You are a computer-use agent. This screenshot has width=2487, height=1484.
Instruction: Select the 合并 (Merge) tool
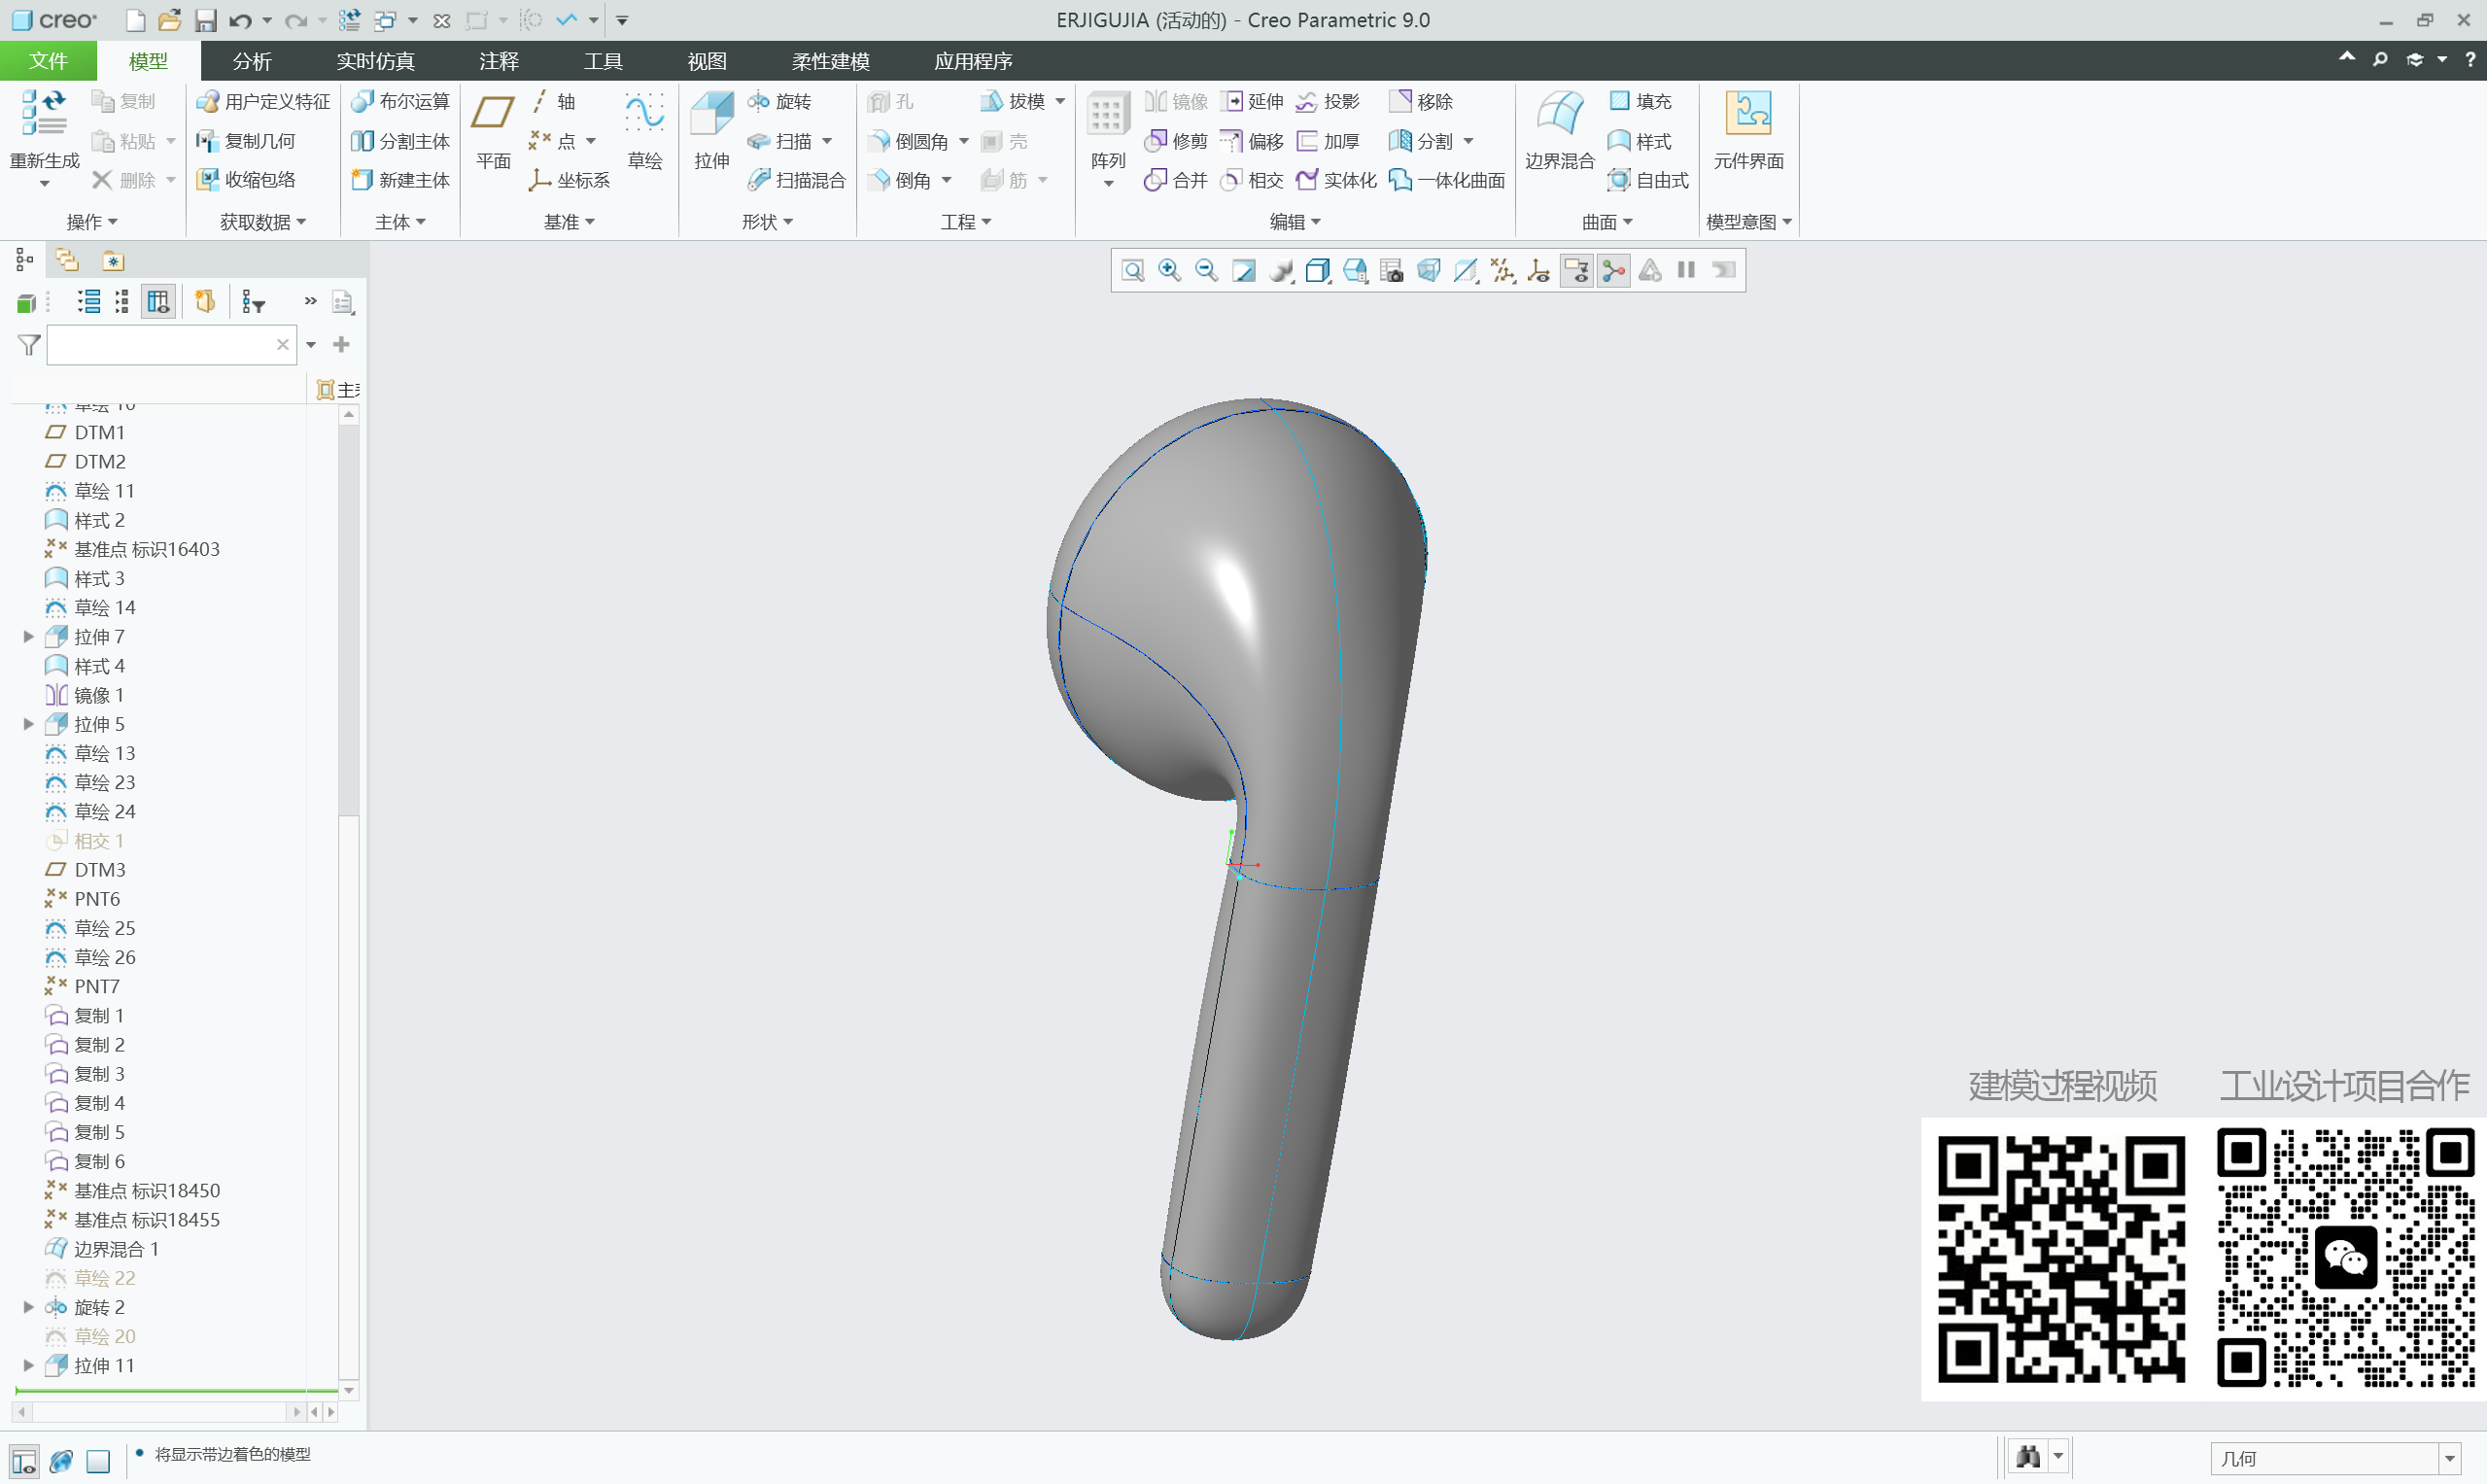[1176, 180]
